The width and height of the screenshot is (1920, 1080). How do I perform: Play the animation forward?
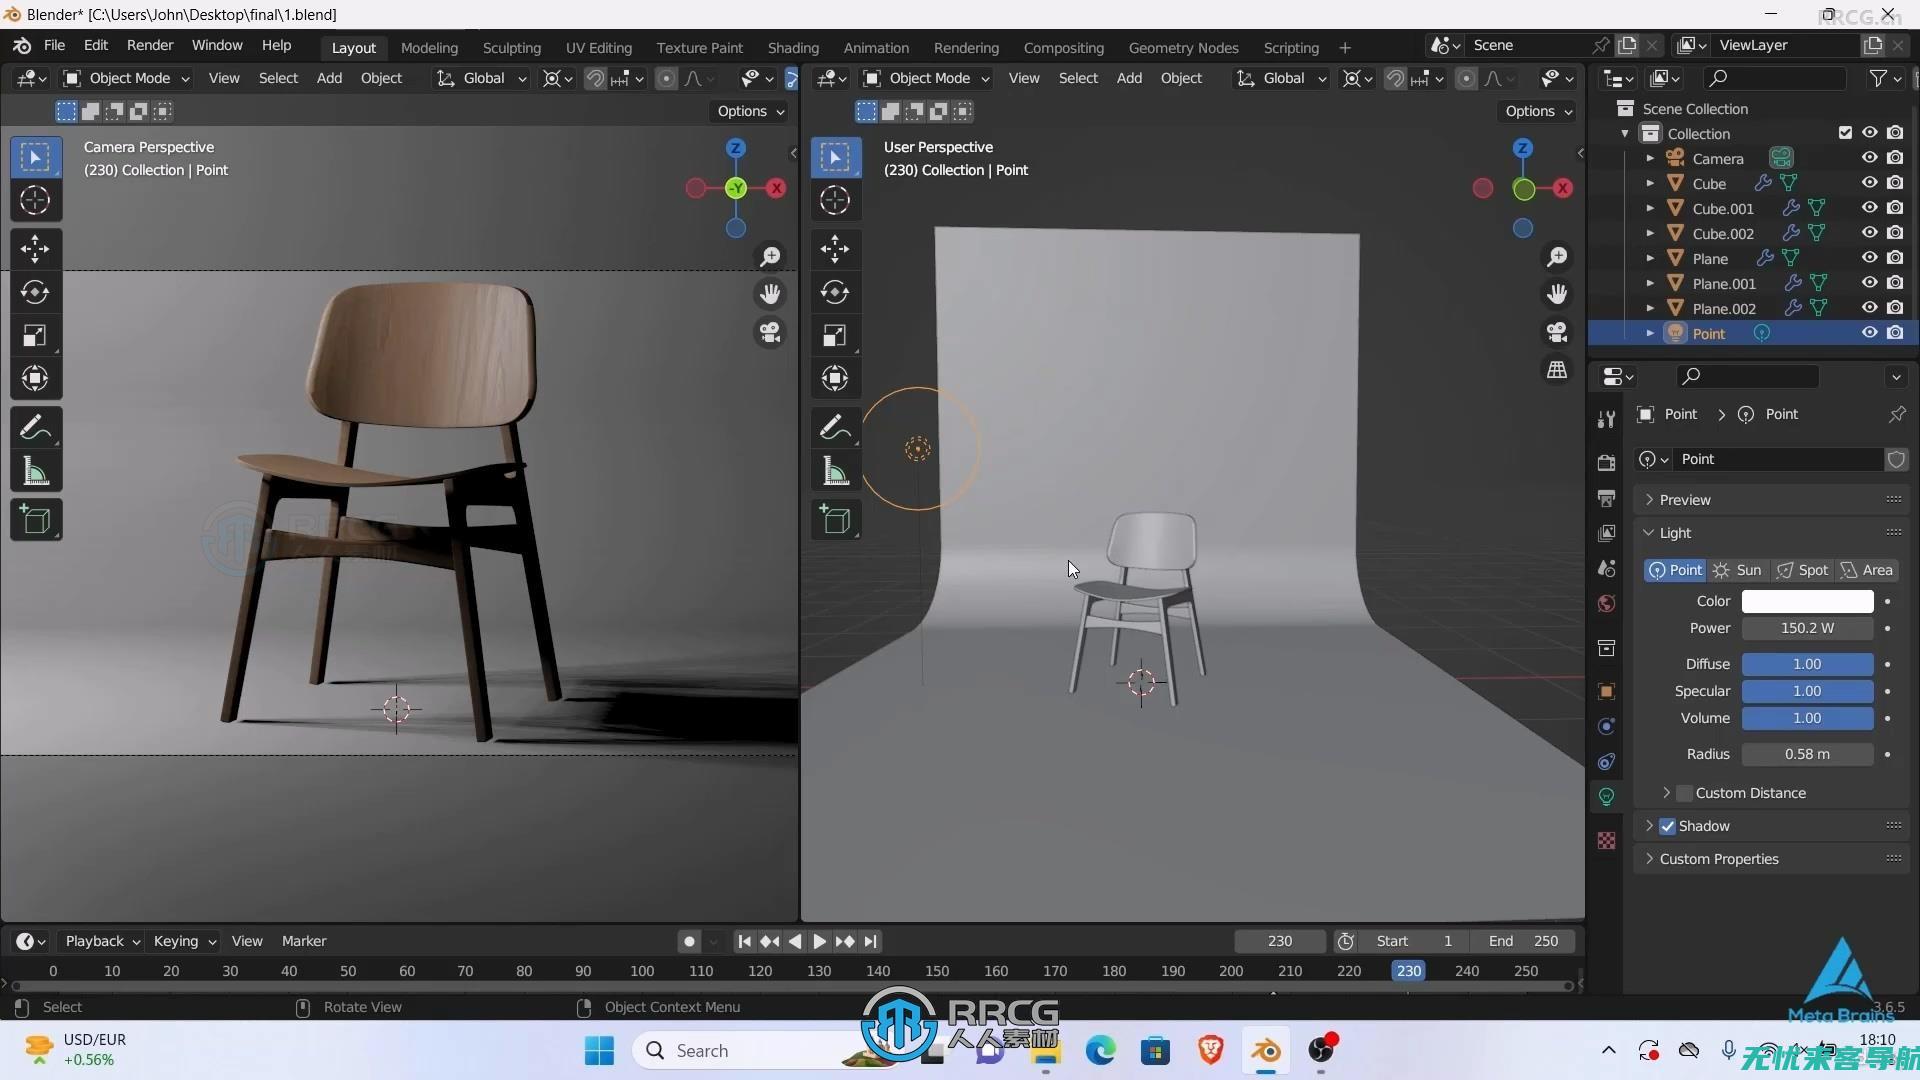click(819, 941)
